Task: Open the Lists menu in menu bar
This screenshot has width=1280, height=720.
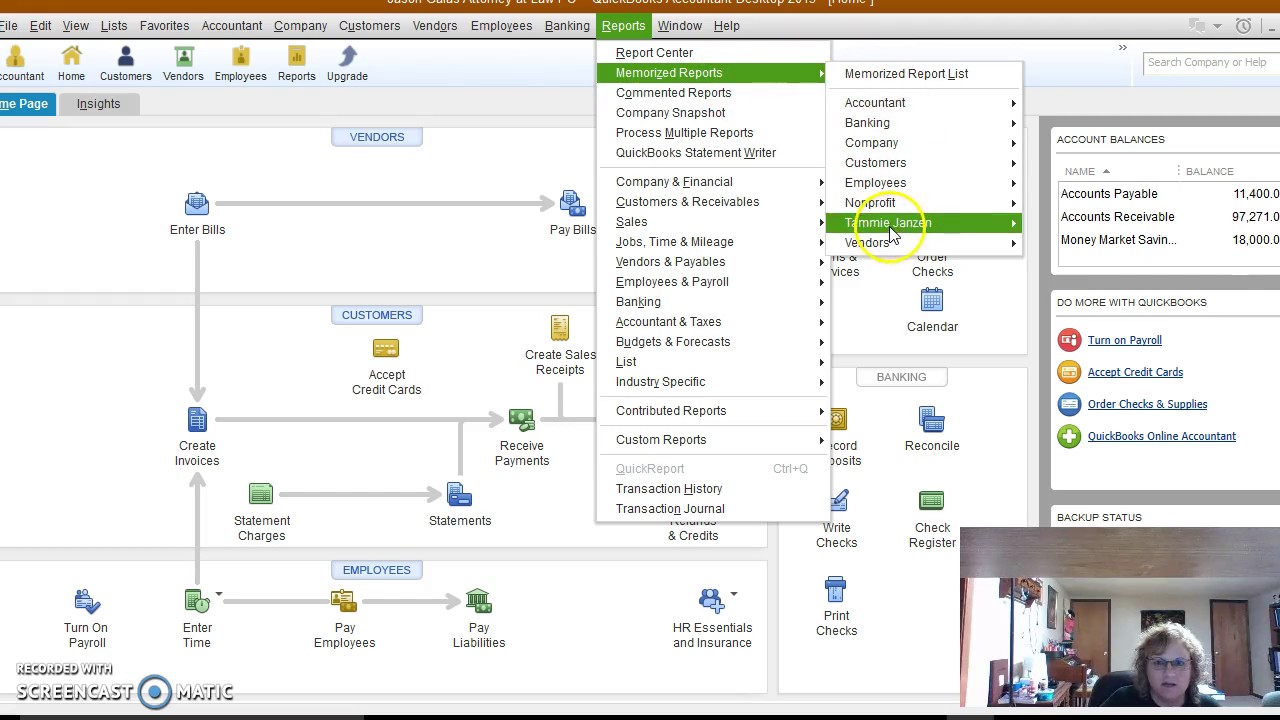Action: click(x=114, y=26)
